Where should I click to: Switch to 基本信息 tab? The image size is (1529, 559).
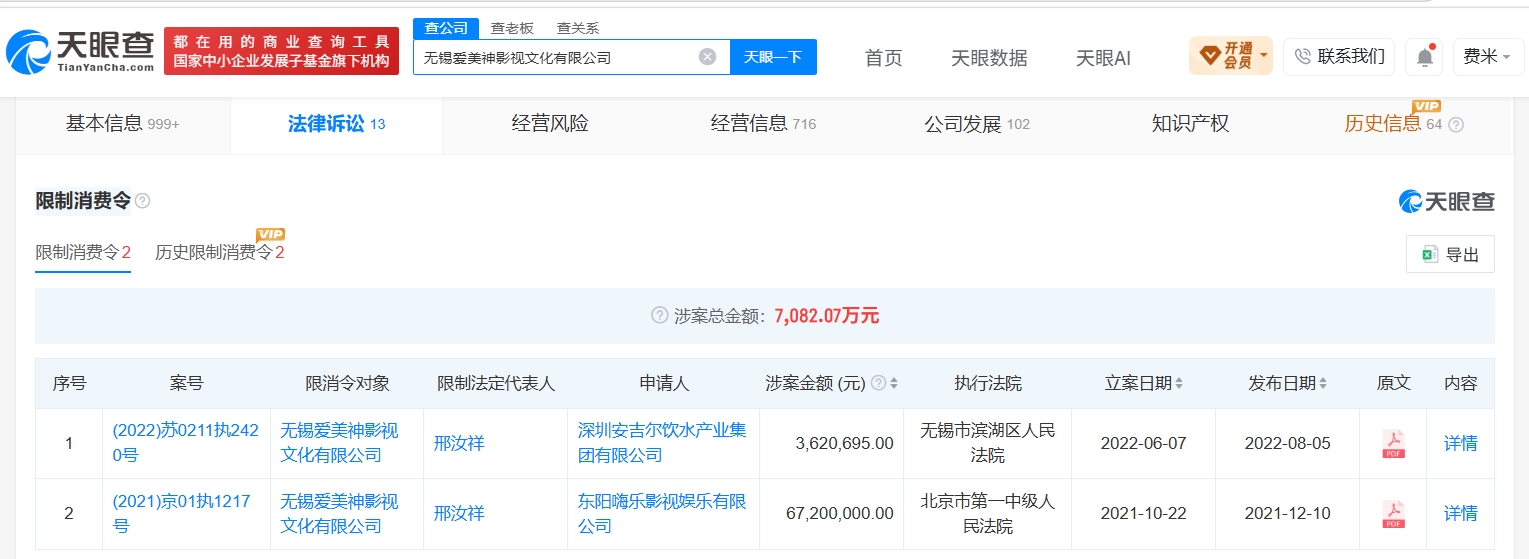tap(122, 124)
